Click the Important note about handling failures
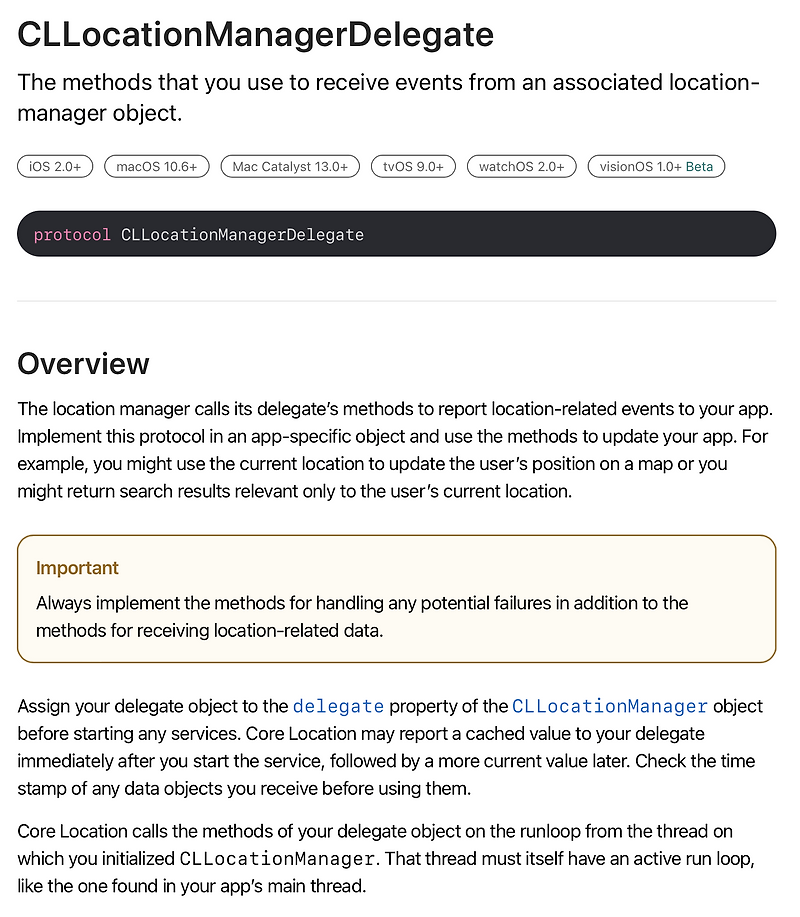 pos(362,617)
